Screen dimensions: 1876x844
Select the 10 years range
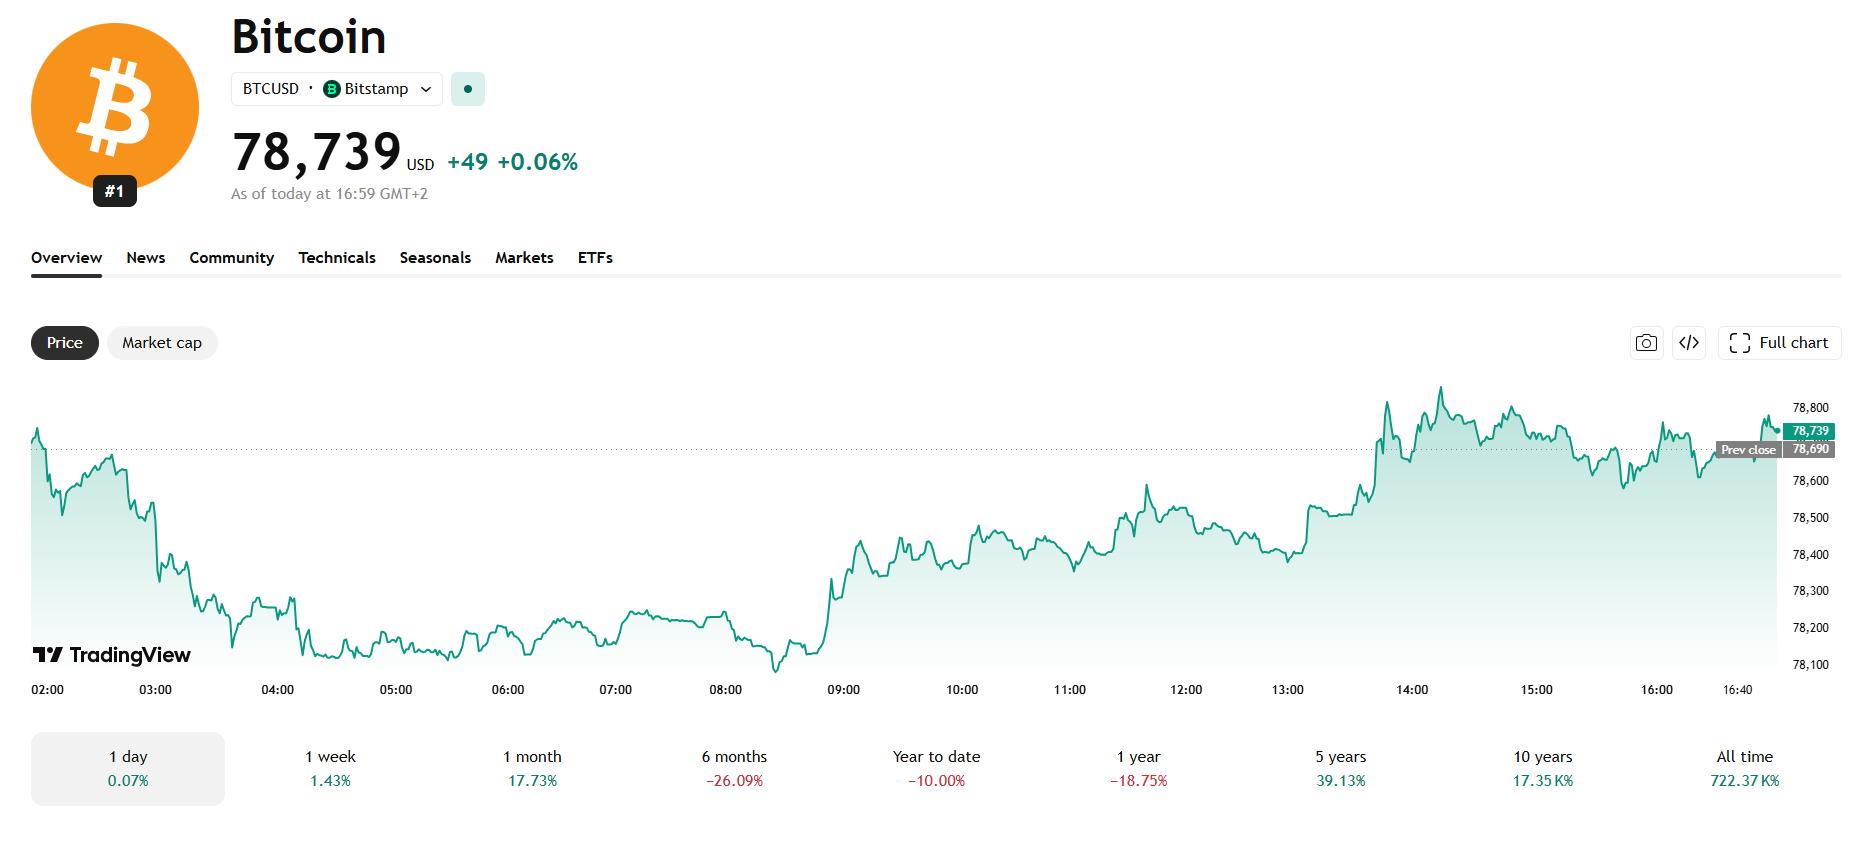1543,769
